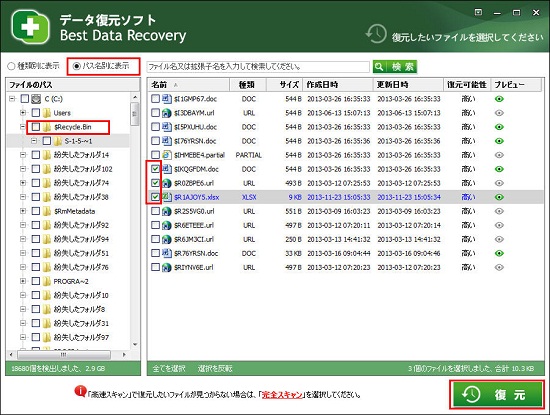Click the clock history icon in the header
This screenshot has width=550, height=415.
[x=376, y=34]
